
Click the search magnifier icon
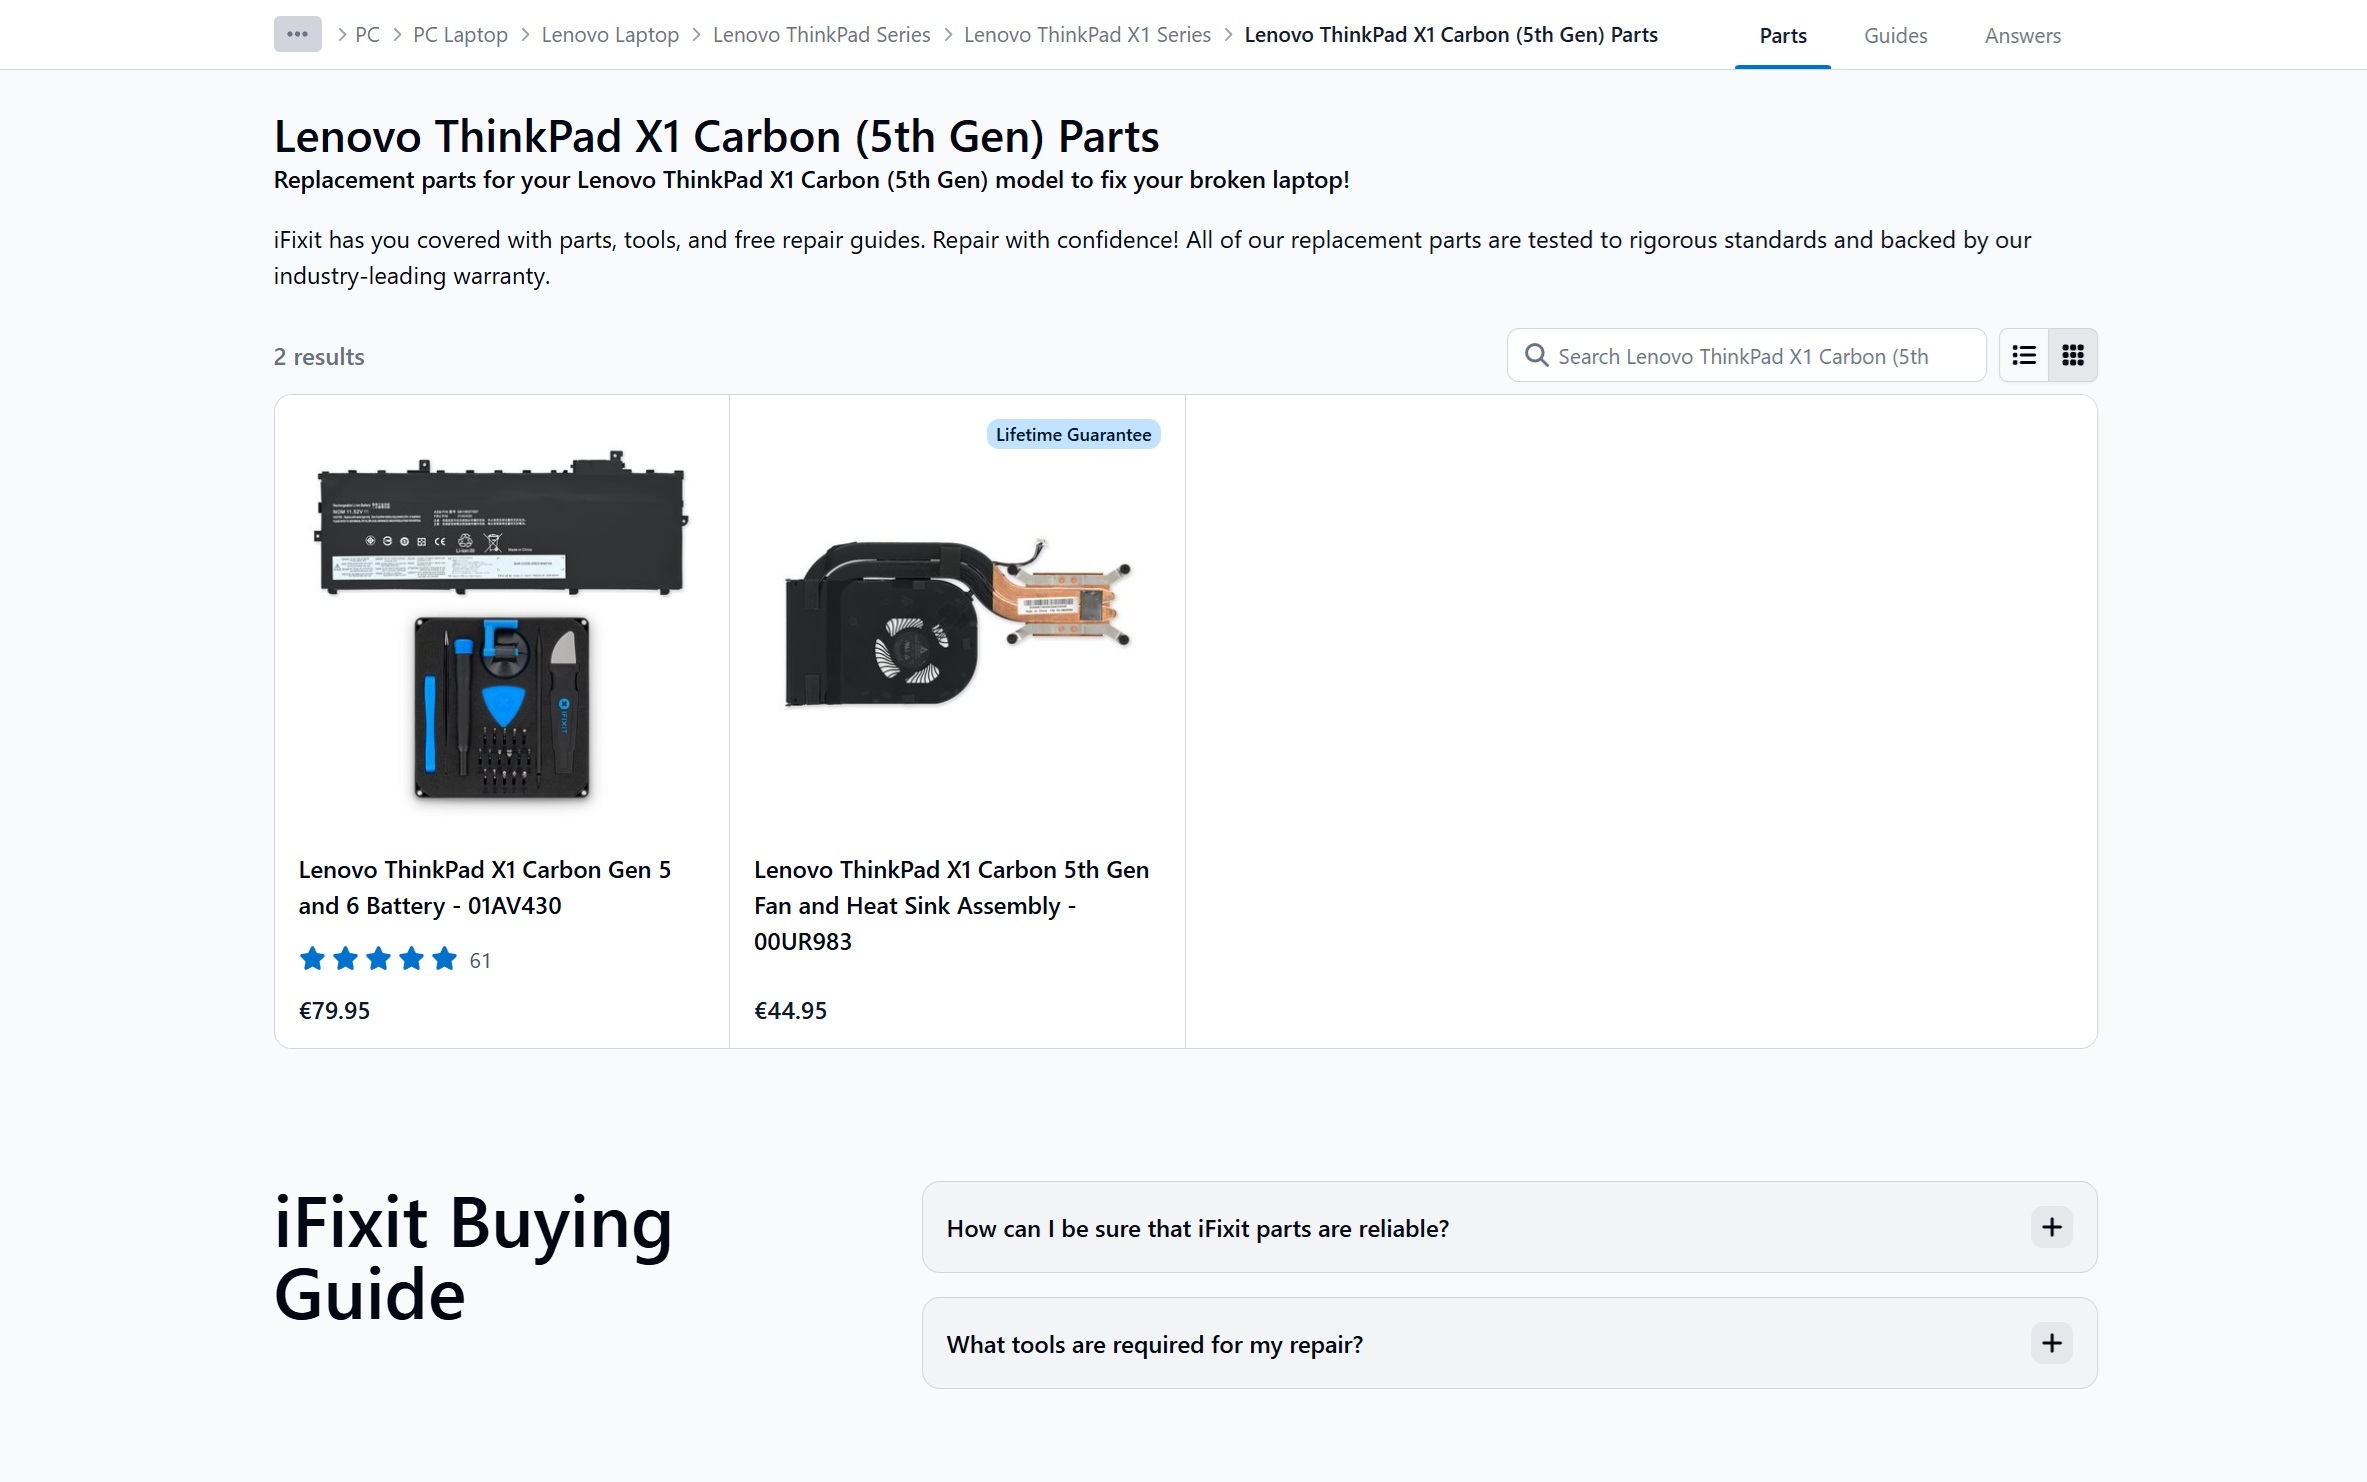(1535, 355)
